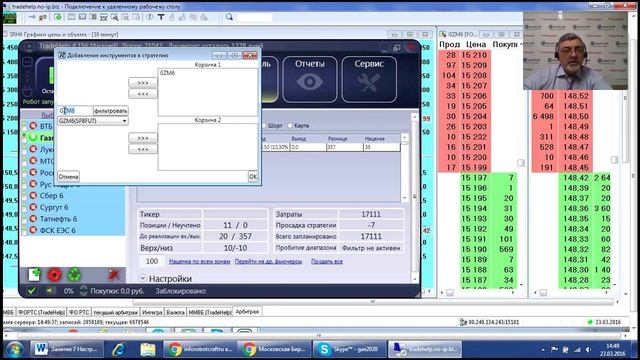The width and height of the screenshot is (640, 360).
Task: Click the red poppy icon below the strategy list
Action: point(54,275)
